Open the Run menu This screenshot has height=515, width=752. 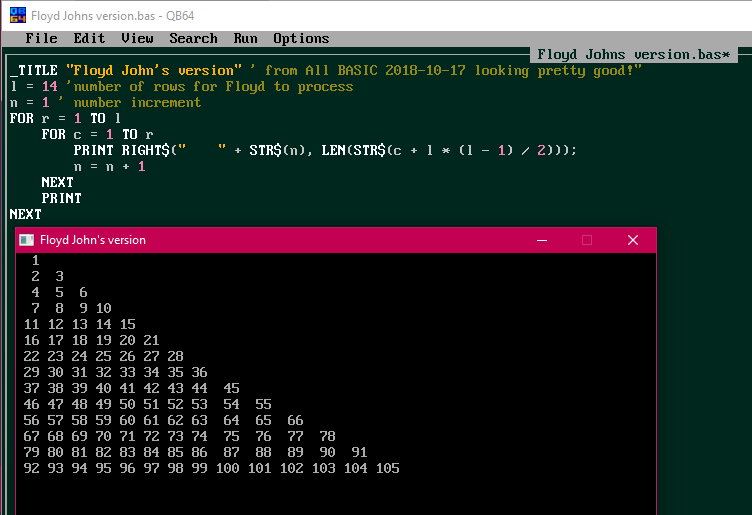[x=245, y=38]
